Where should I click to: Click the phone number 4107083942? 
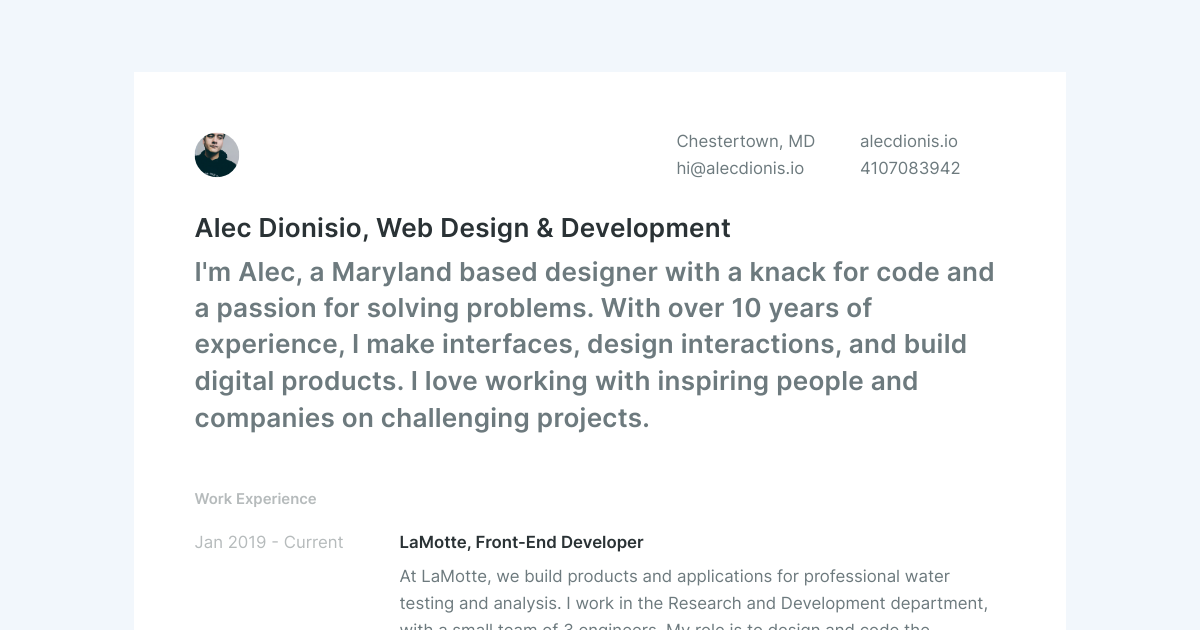[x=909, y=168]
